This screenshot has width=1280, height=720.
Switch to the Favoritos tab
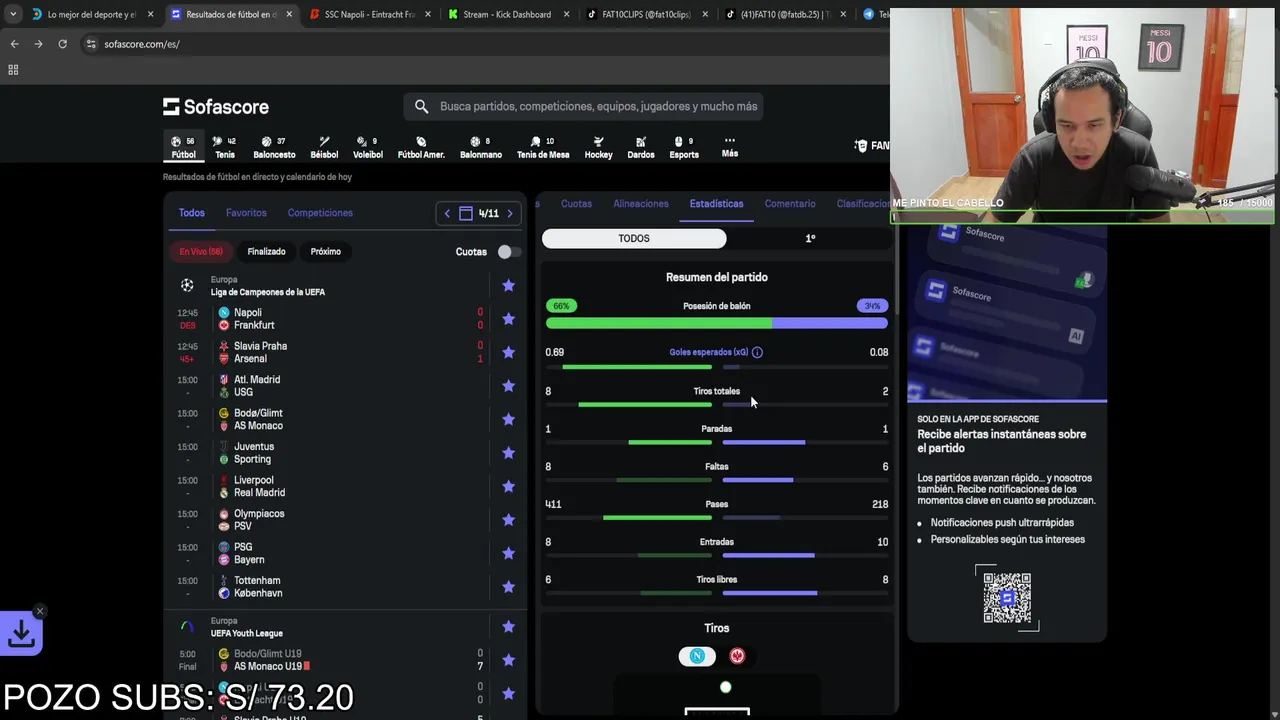pos(246,213)
